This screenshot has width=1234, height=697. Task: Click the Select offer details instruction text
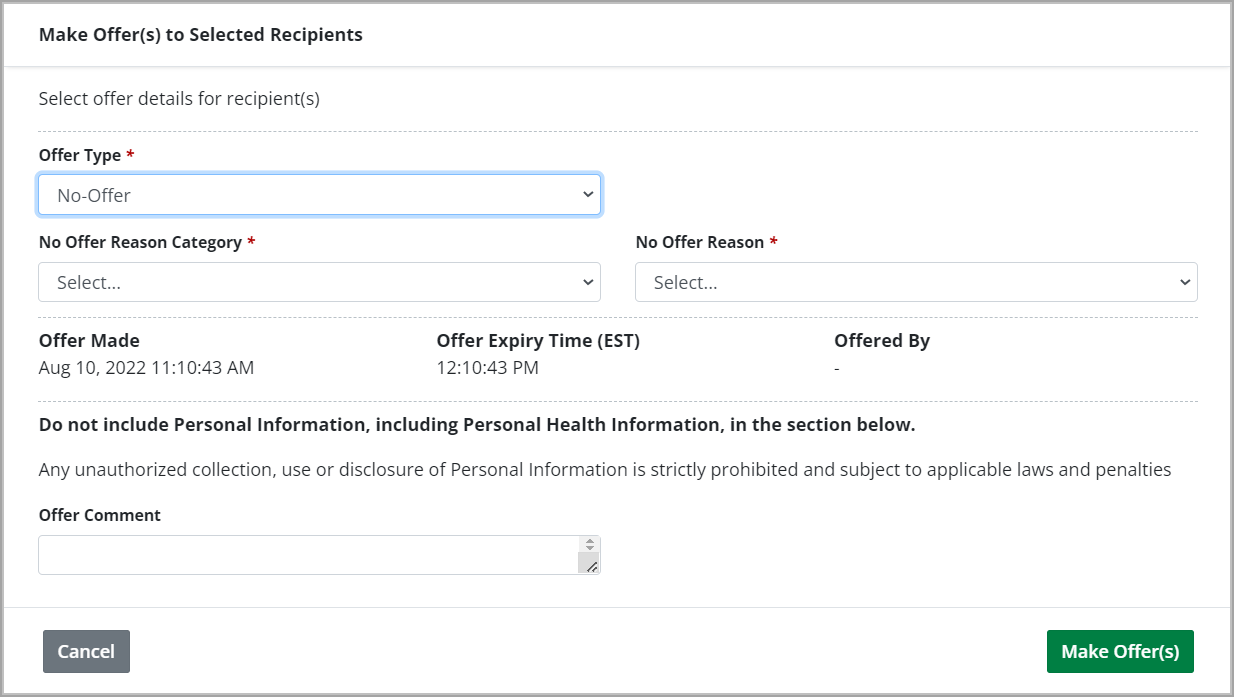(x=179, y=99)
